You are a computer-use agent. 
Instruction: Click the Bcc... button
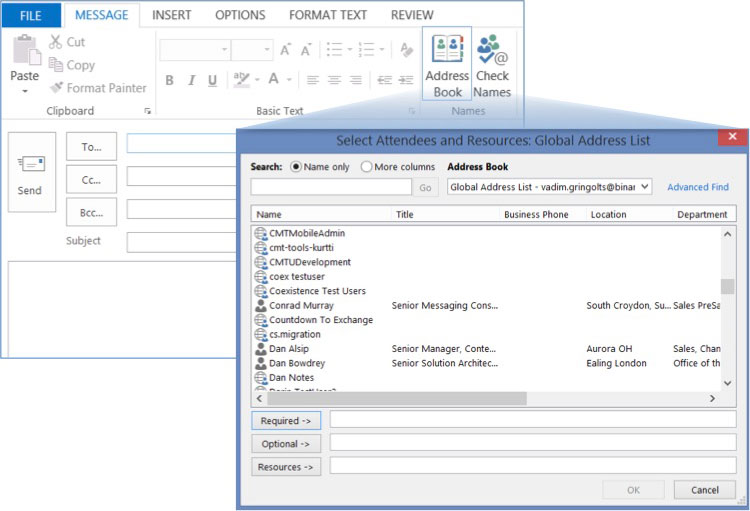91,212
